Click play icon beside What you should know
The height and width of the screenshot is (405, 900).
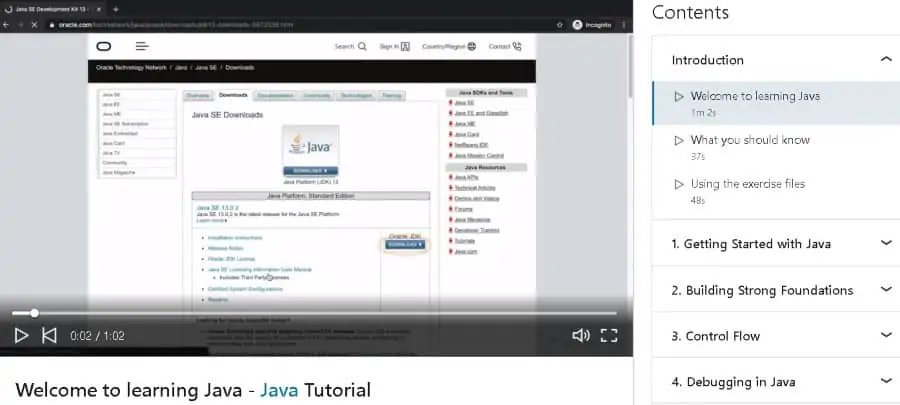click(679, 140)
